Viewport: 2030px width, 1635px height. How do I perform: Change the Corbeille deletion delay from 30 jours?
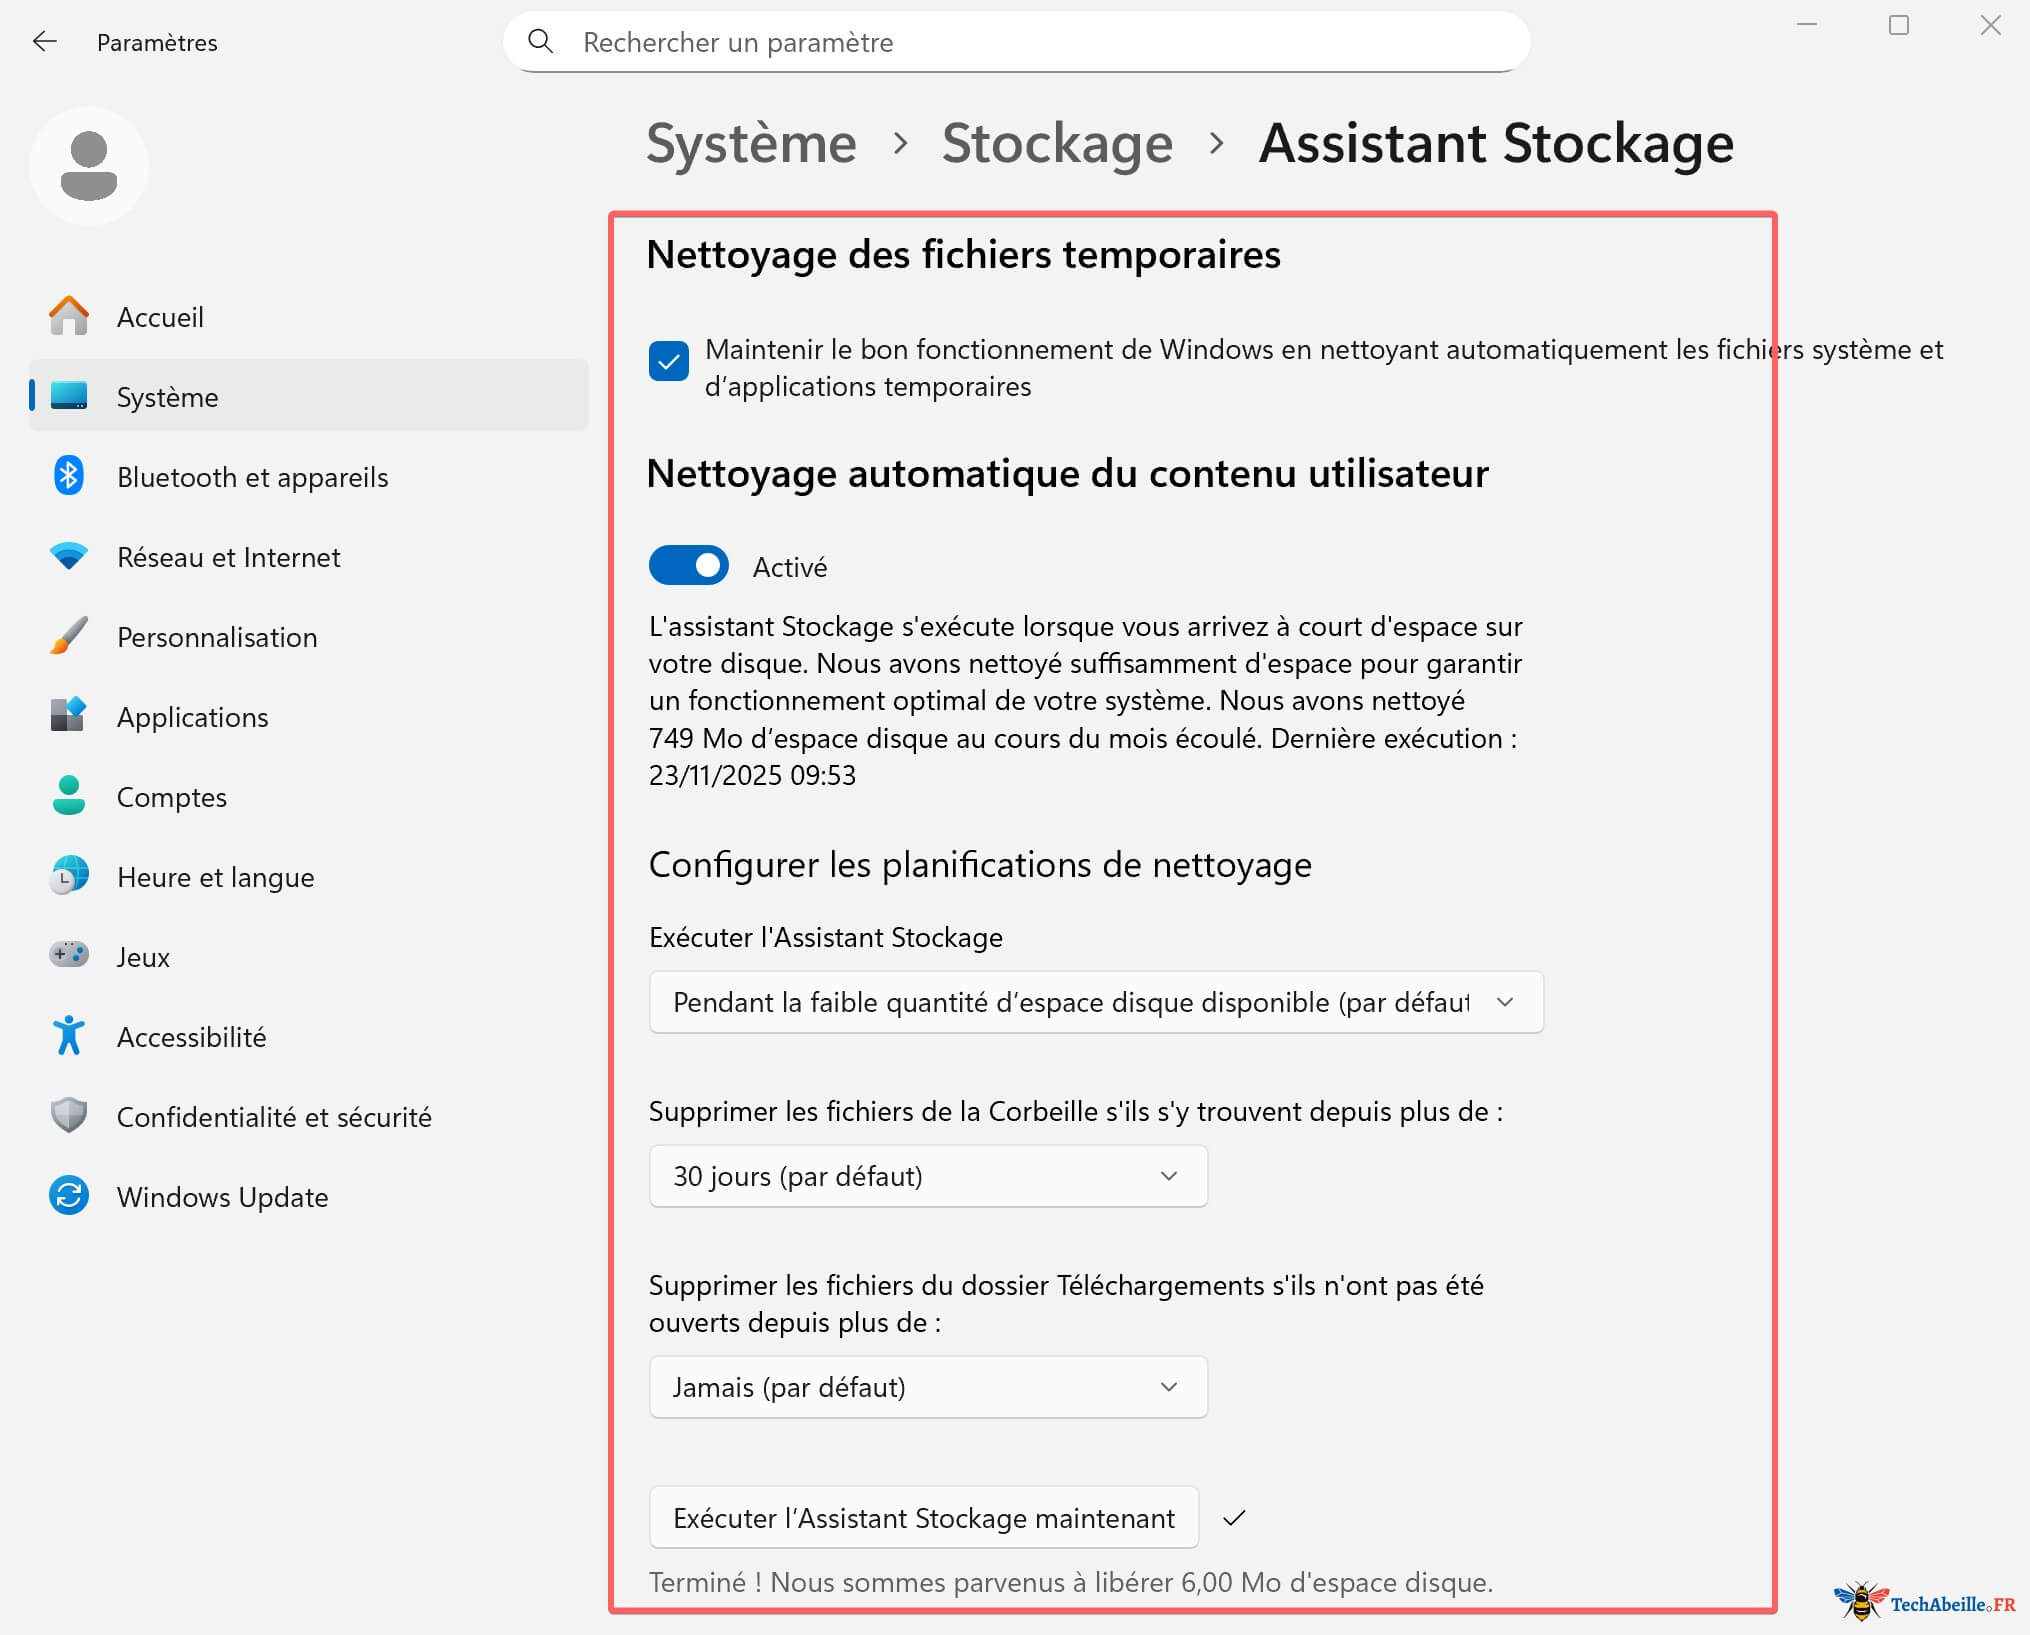pyautogui.click(x=927, y=1176)
